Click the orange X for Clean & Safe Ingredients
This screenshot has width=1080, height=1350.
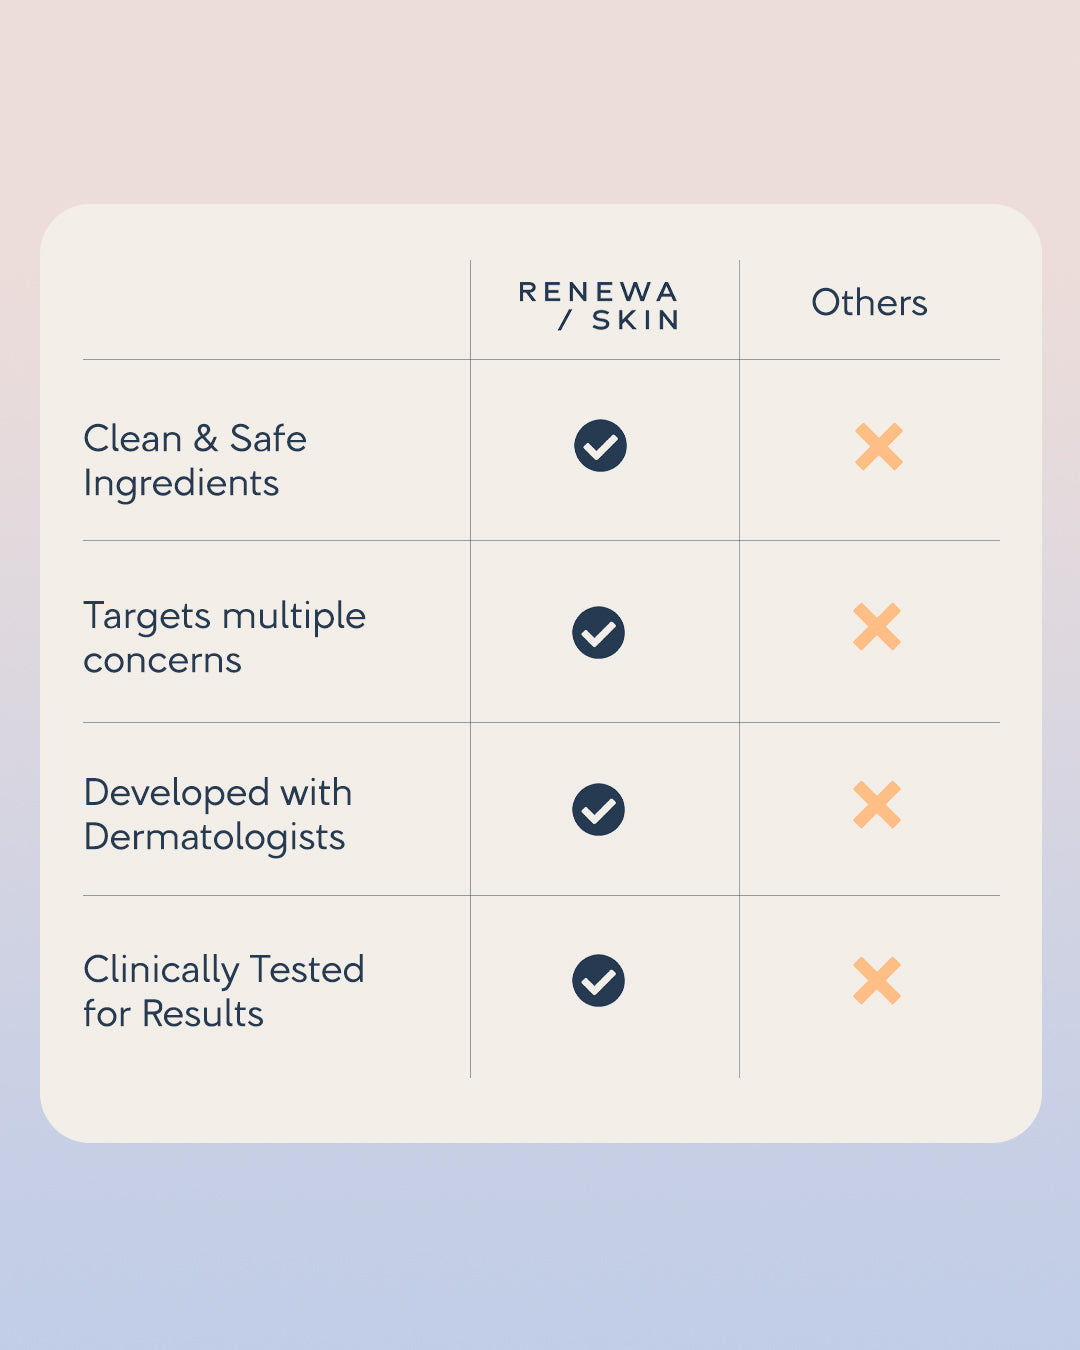(x=879, y=447)
